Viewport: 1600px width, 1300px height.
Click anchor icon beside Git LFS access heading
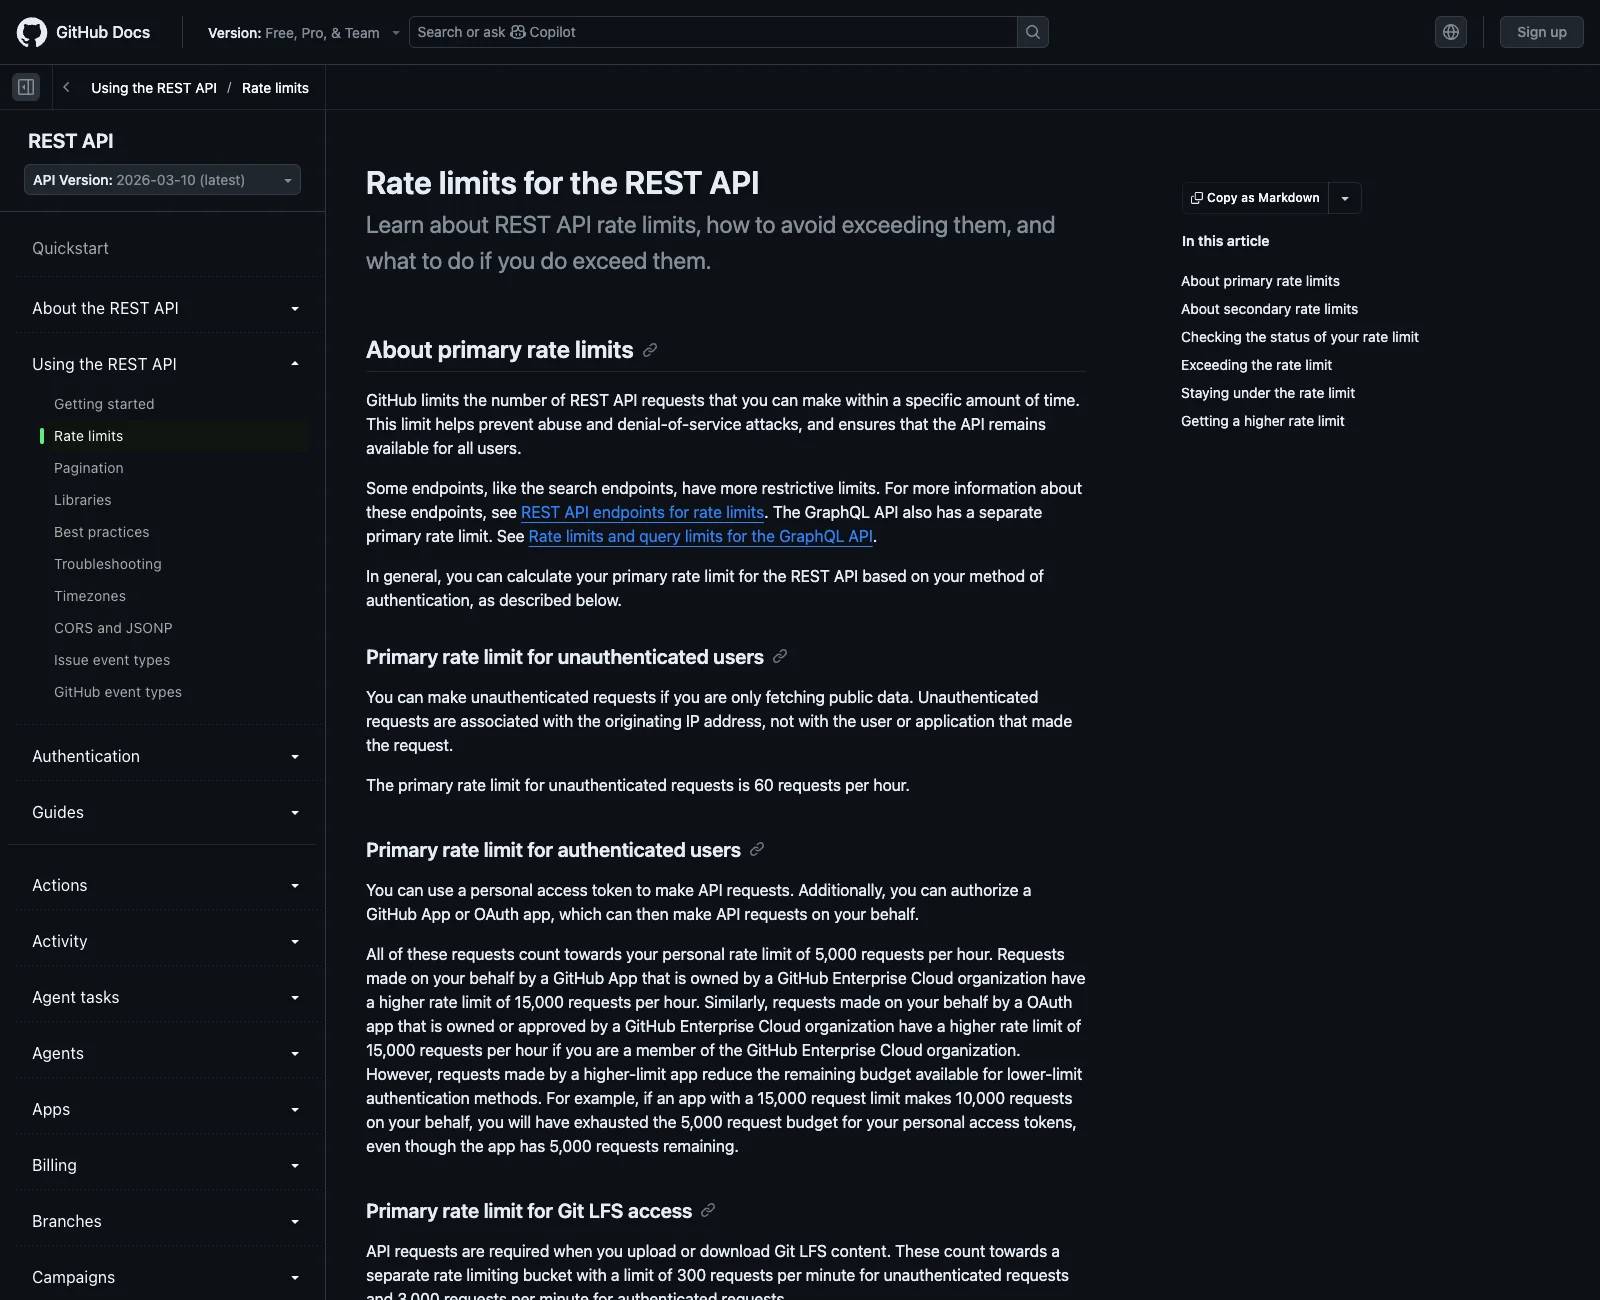708,1211
